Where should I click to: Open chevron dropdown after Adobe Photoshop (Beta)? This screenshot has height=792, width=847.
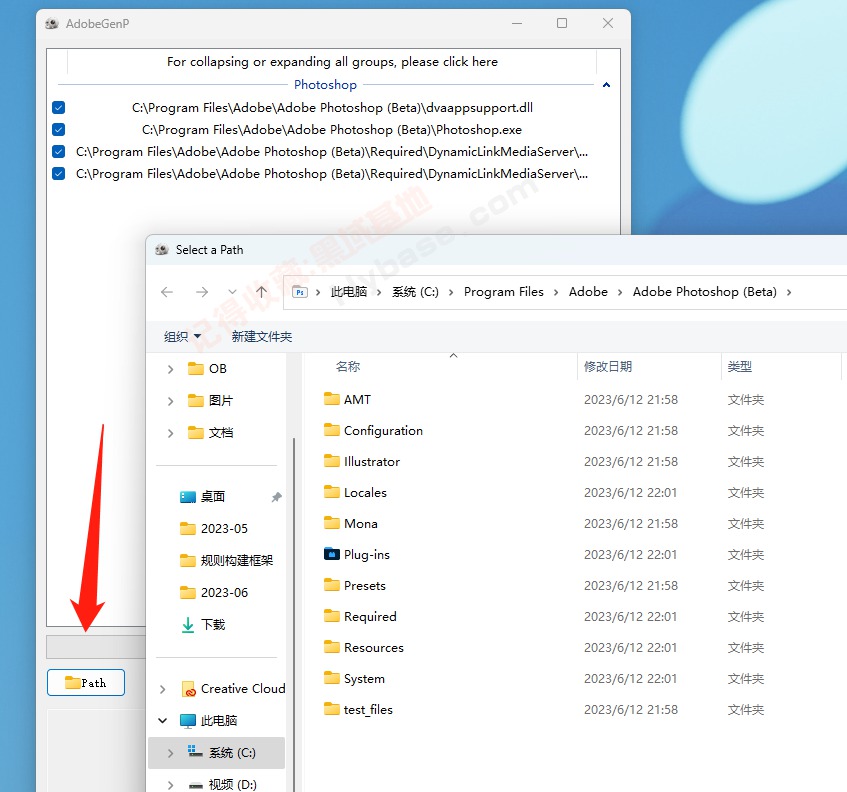(789, 292)
